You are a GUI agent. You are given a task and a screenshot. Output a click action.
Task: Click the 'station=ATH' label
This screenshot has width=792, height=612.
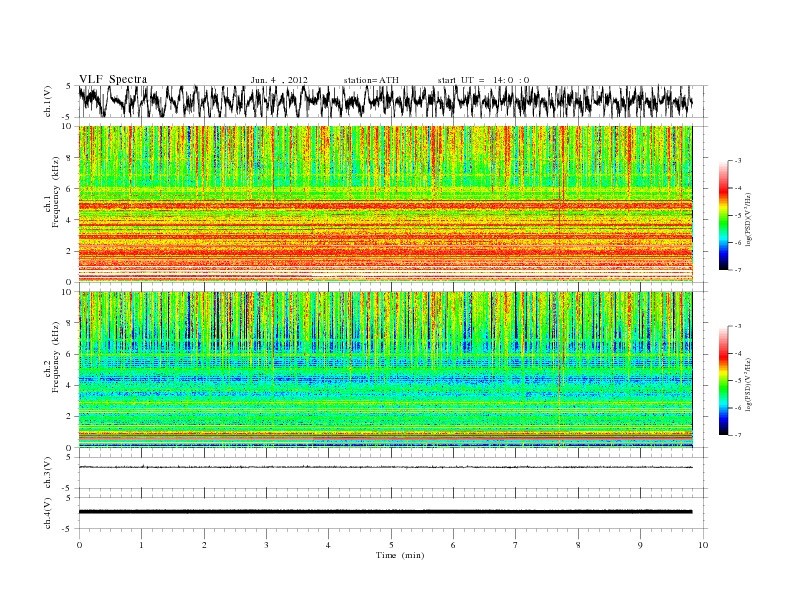[x=371, y=80]
